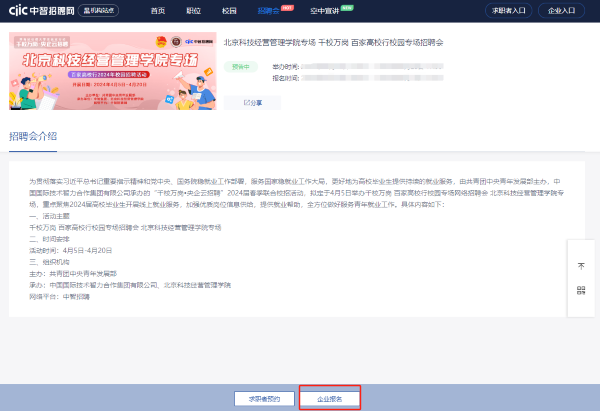Click the job fair title text
The width and height of the screenshot is (600, 411).
click(332, 45)
